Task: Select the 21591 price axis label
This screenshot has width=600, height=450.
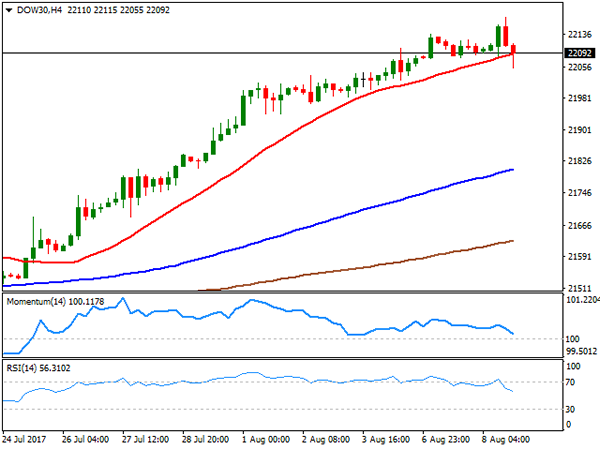Action: 580,256
